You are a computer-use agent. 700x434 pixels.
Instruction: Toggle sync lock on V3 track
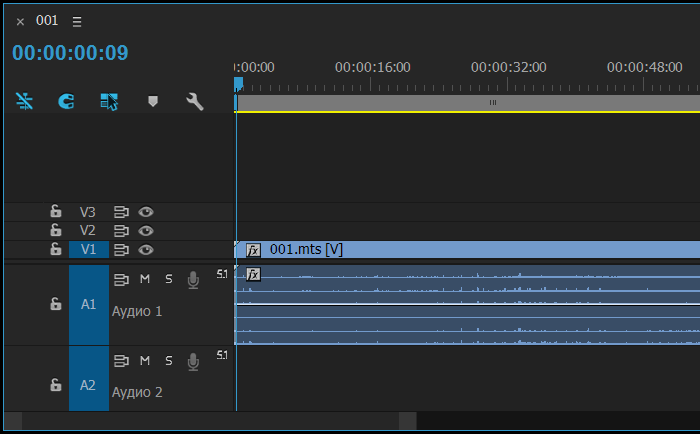click(x=121, y=212)
